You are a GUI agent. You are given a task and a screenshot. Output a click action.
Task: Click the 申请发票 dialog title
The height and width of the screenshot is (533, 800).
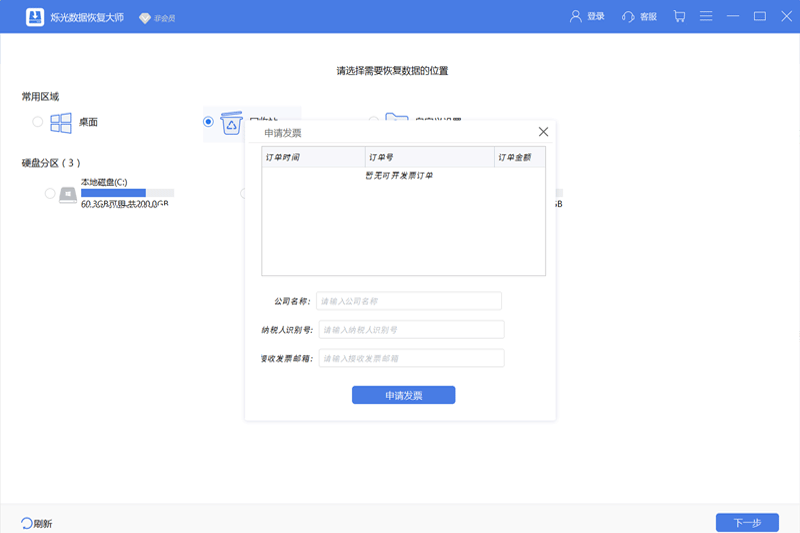[283, 133]
